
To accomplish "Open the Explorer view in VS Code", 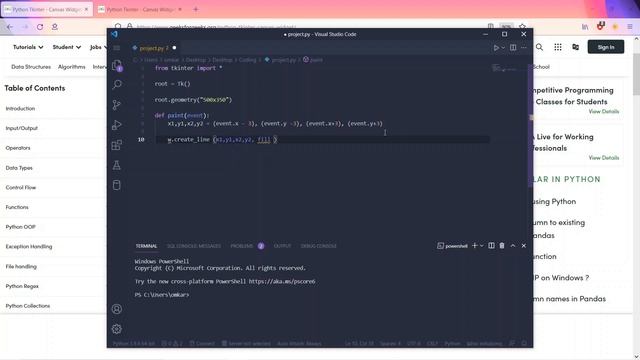I will 117,65.
